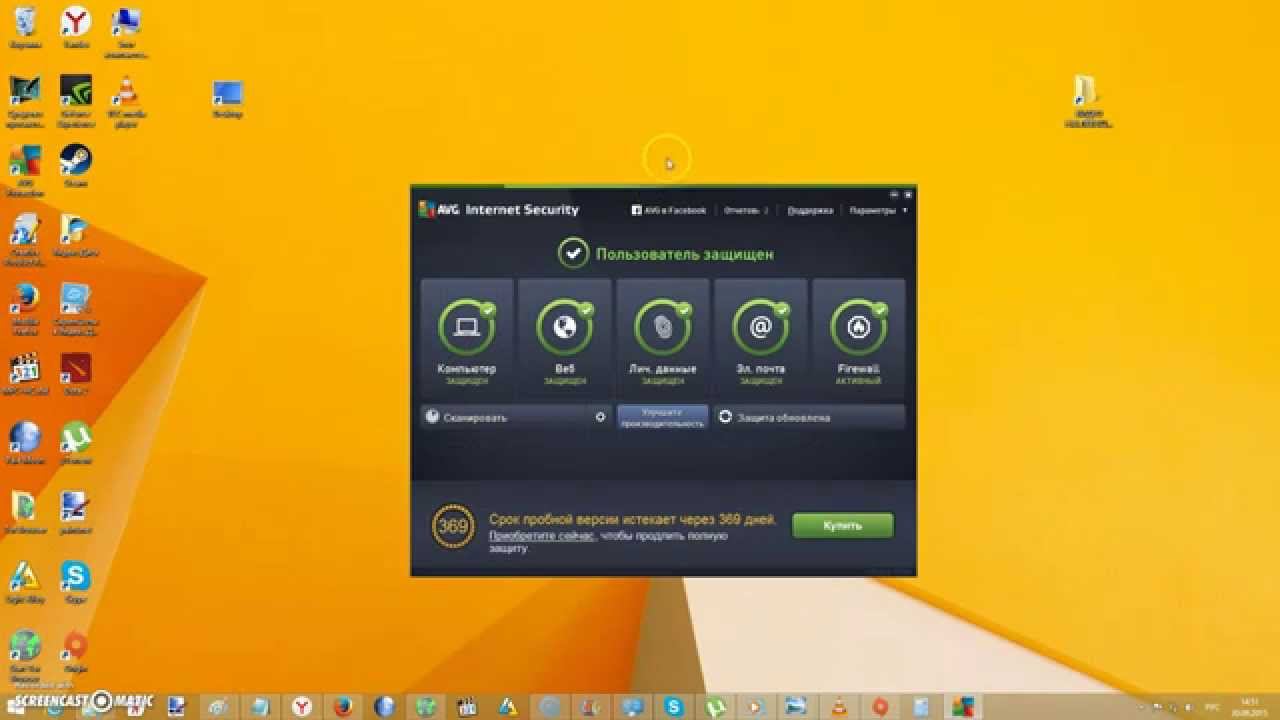Open Yandex browser desktop shortcut
This screenshot has height=720, width=1280.
(x=76, y=27)
